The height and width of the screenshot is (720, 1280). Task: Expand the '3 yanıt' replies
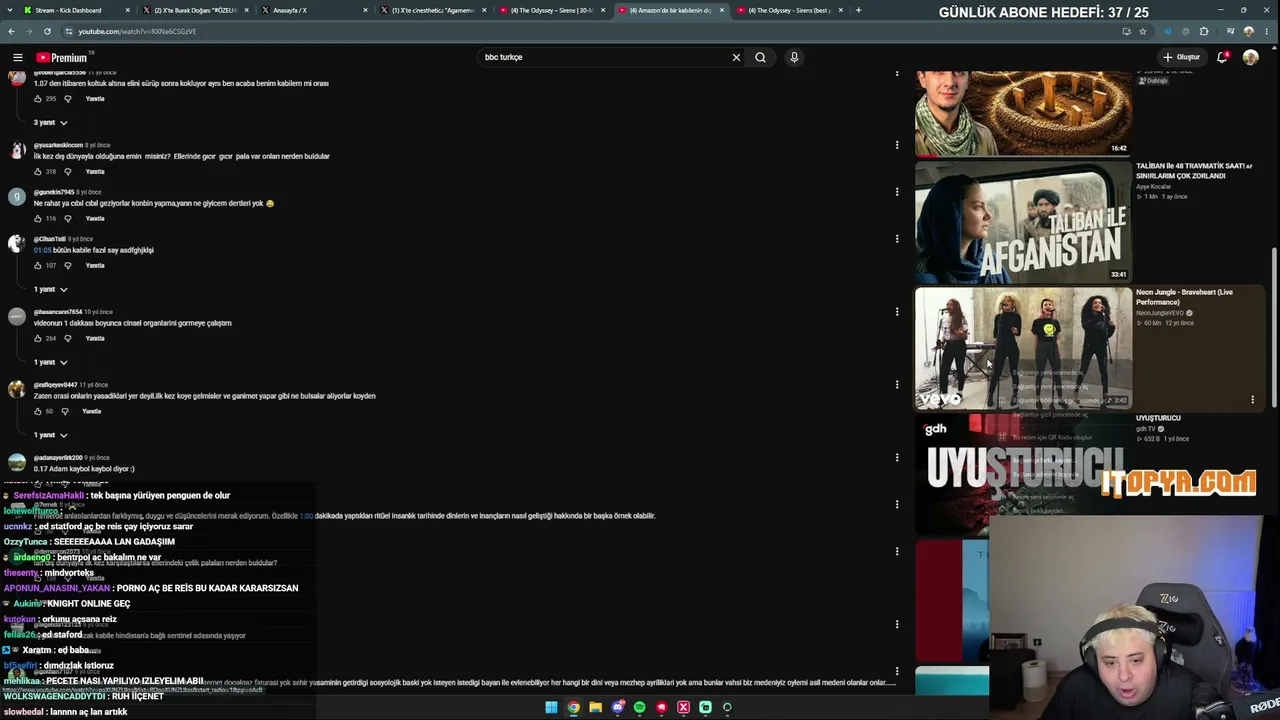(x=50, y=122)
